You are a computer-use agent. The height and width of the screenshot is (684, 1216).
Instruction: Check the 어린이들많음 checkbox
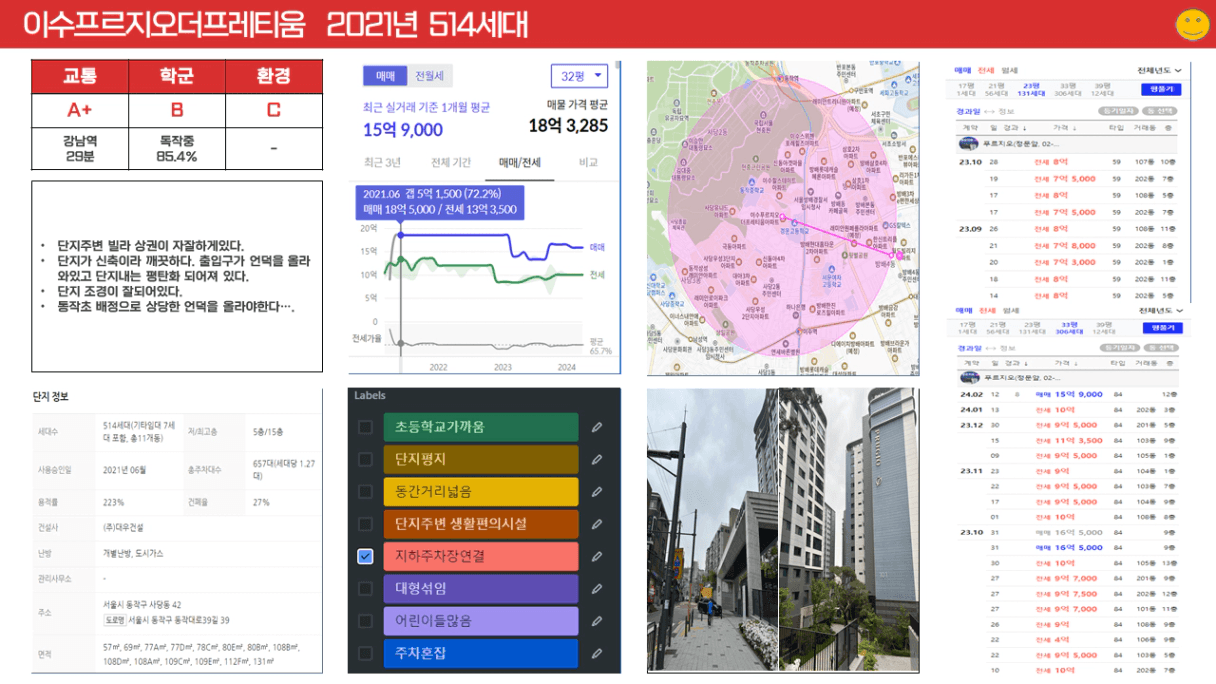tap(365, 621)
